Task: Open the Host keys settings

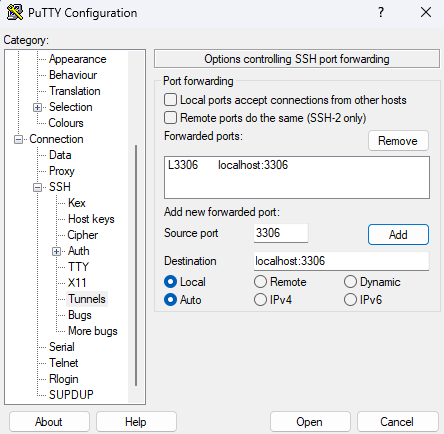Action: [x=91, y=219]
